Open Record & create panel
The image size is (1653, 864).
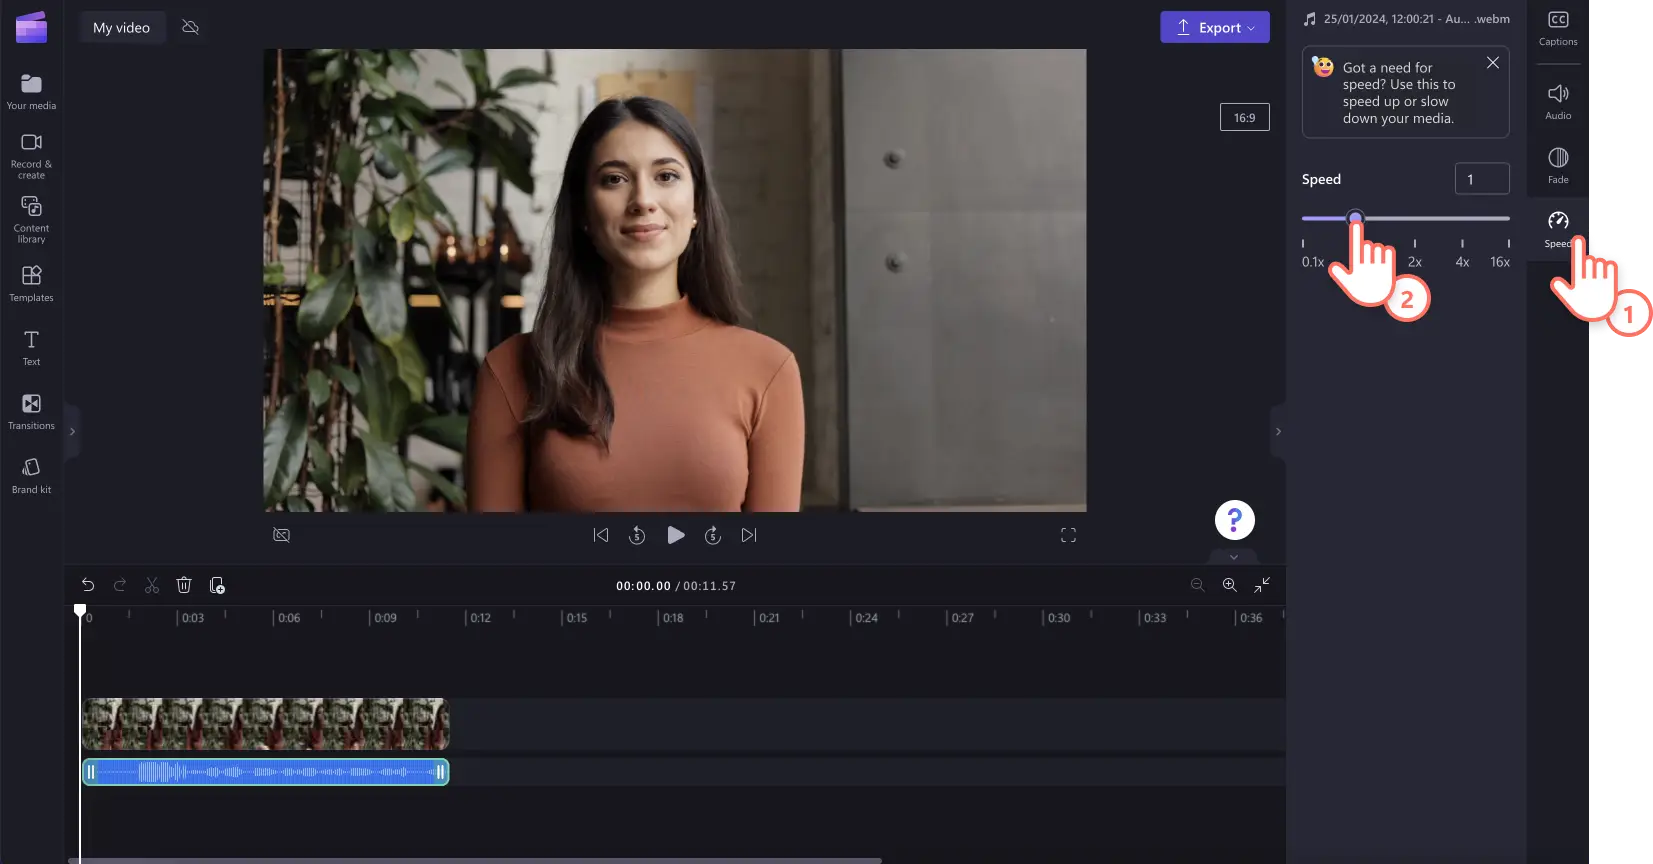point(31,156)
